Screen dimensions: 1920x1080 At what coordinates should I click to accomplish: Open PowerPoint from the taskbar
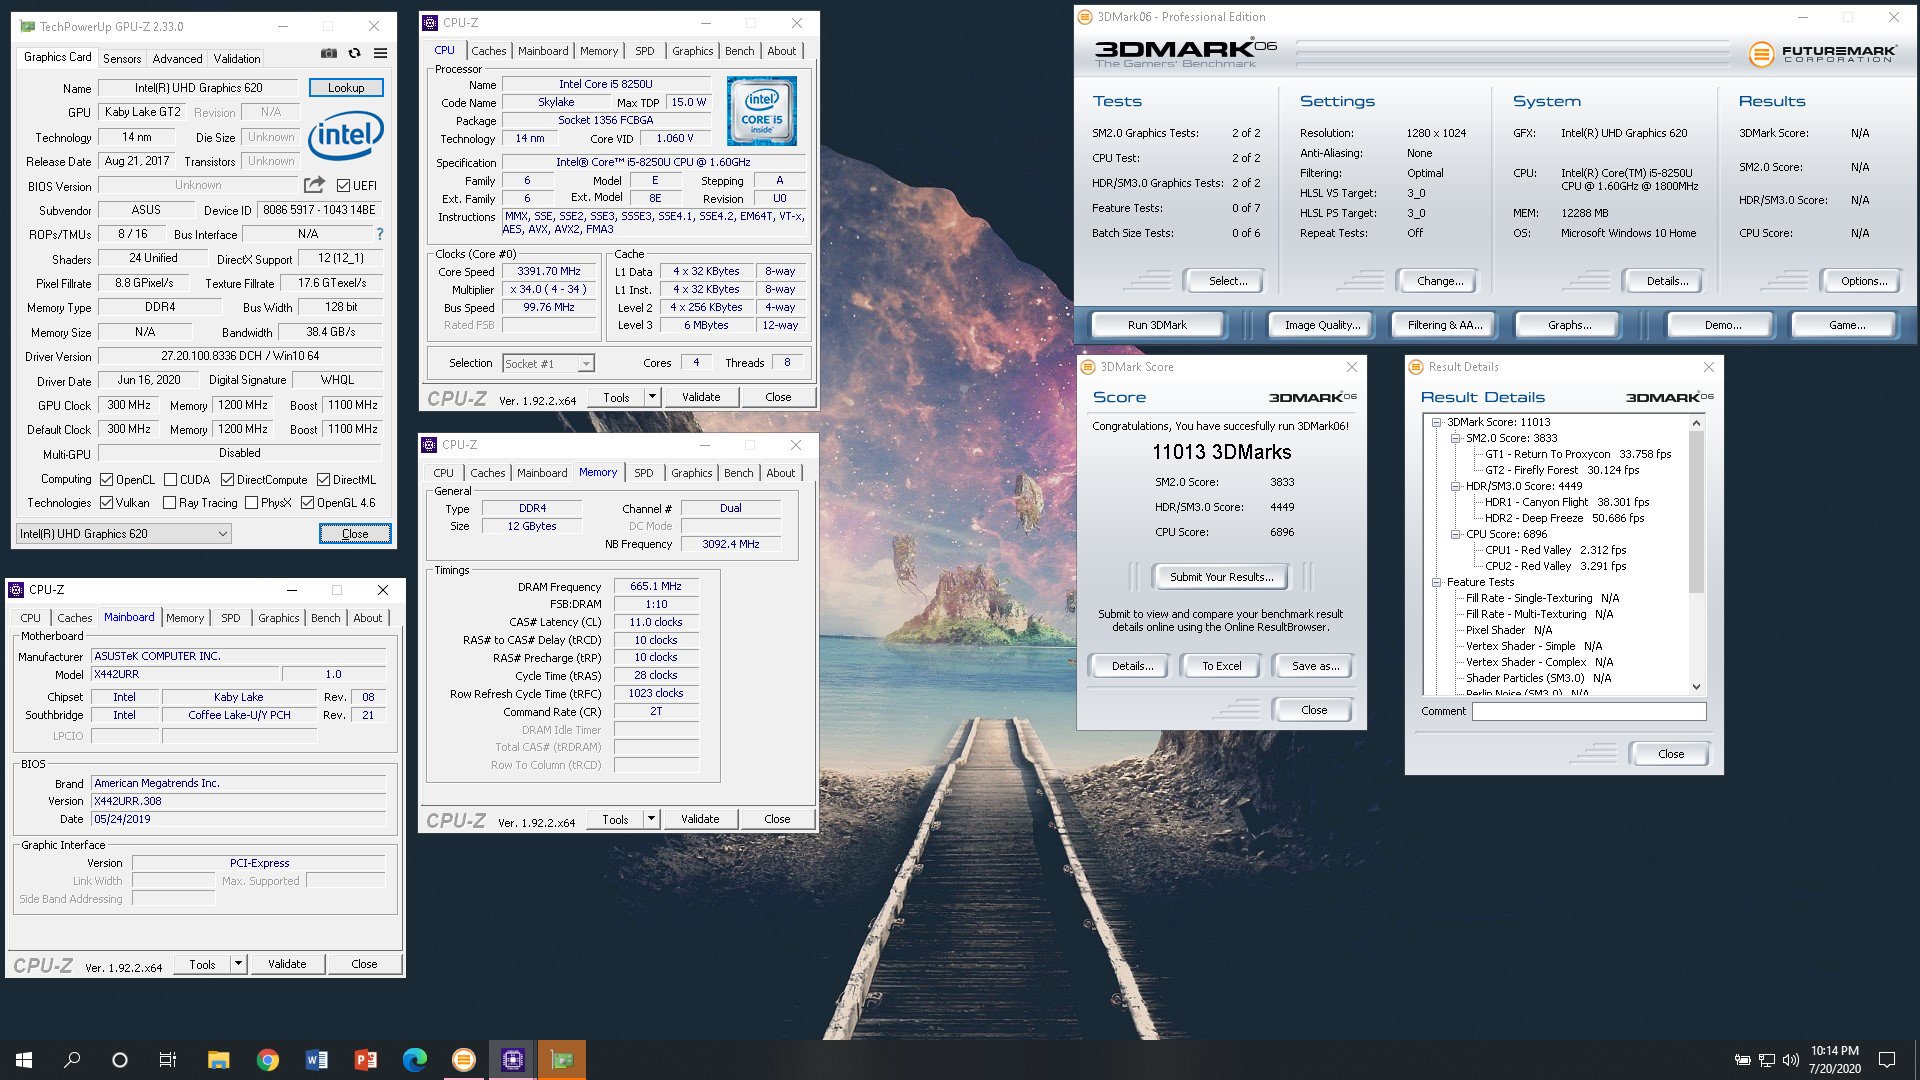[x=365, y=1060]
